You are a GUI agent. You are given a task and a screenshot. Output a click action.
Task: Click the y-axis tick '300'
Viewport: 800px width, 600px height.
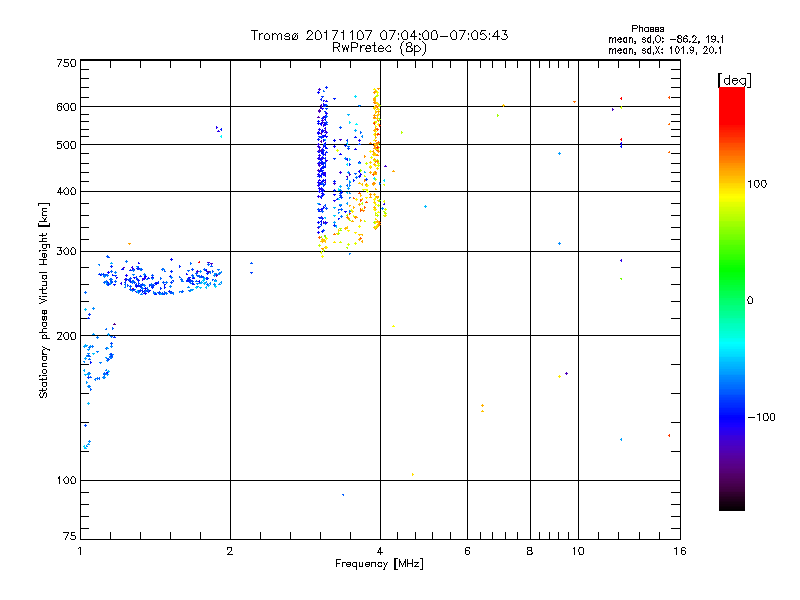(x=66, y=251)
